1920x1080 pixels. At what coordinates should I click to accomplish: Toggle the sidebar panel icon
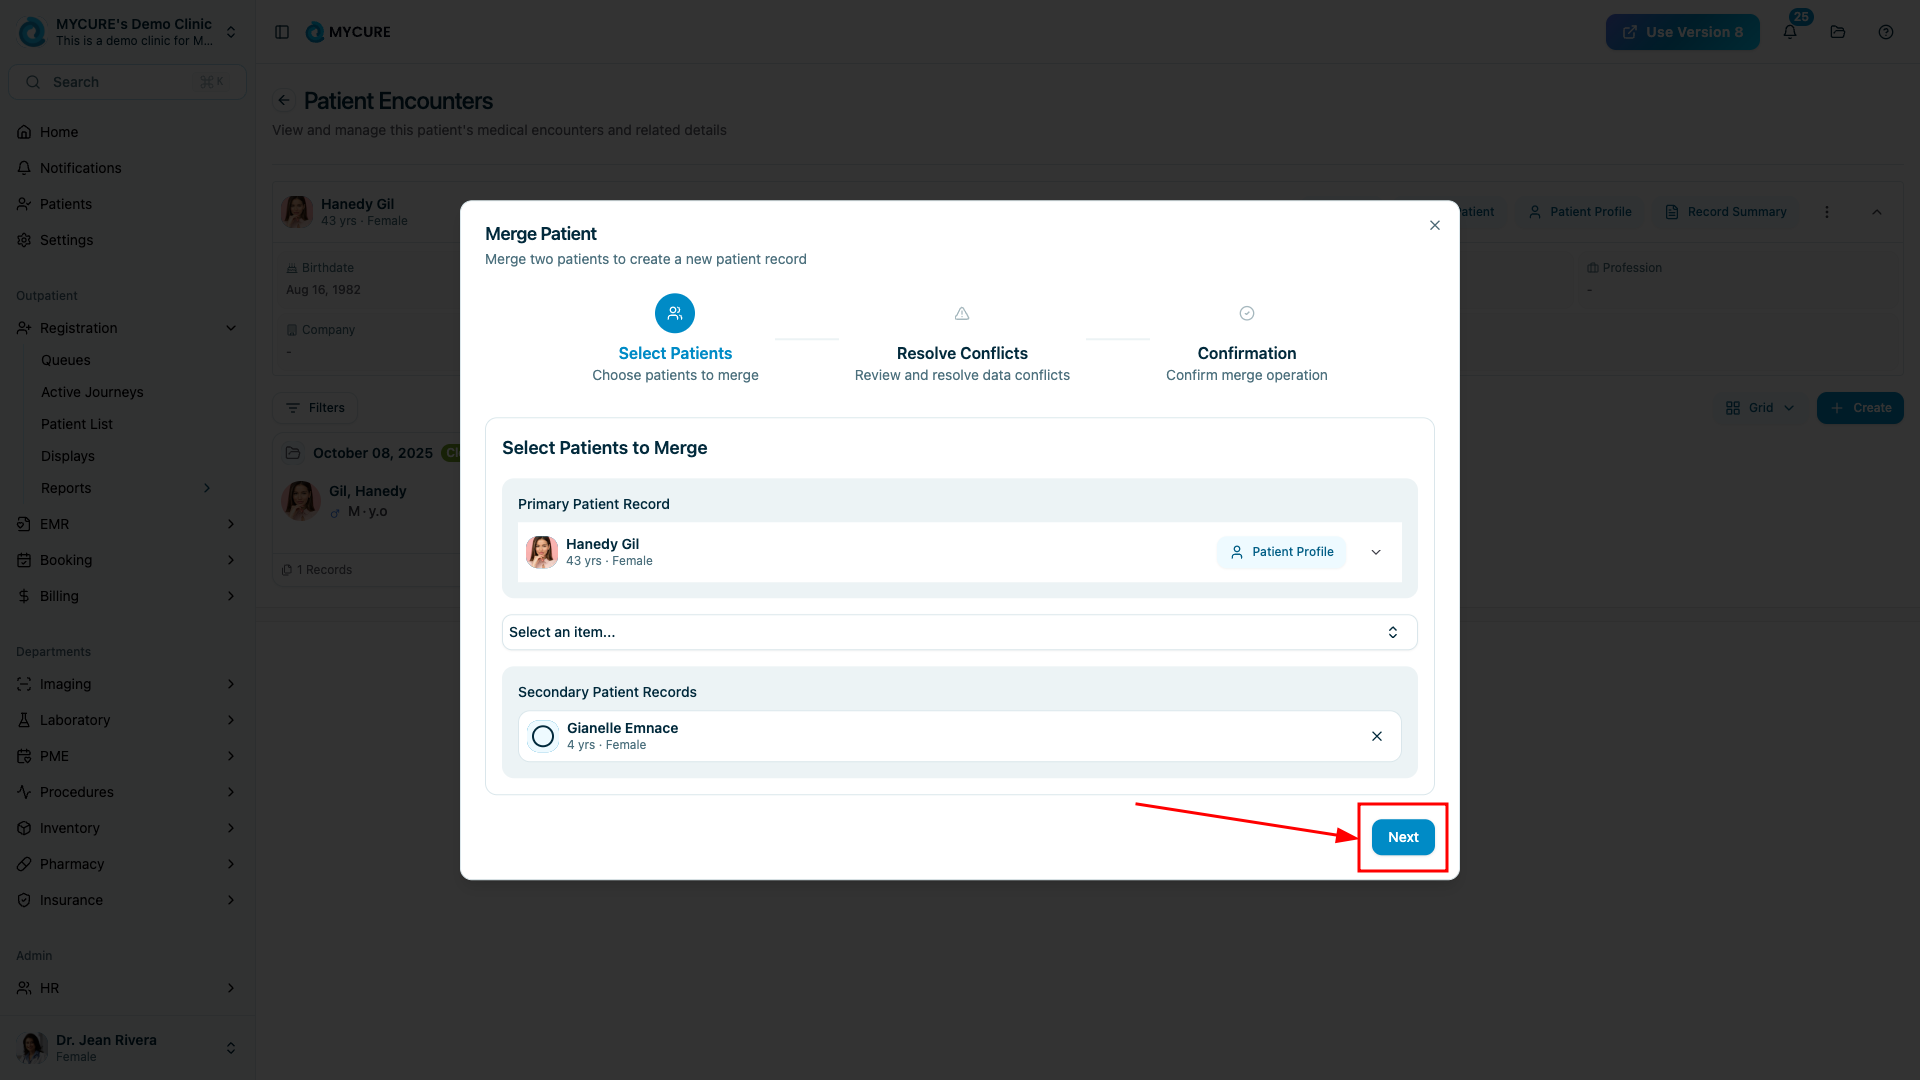(282, 32)
